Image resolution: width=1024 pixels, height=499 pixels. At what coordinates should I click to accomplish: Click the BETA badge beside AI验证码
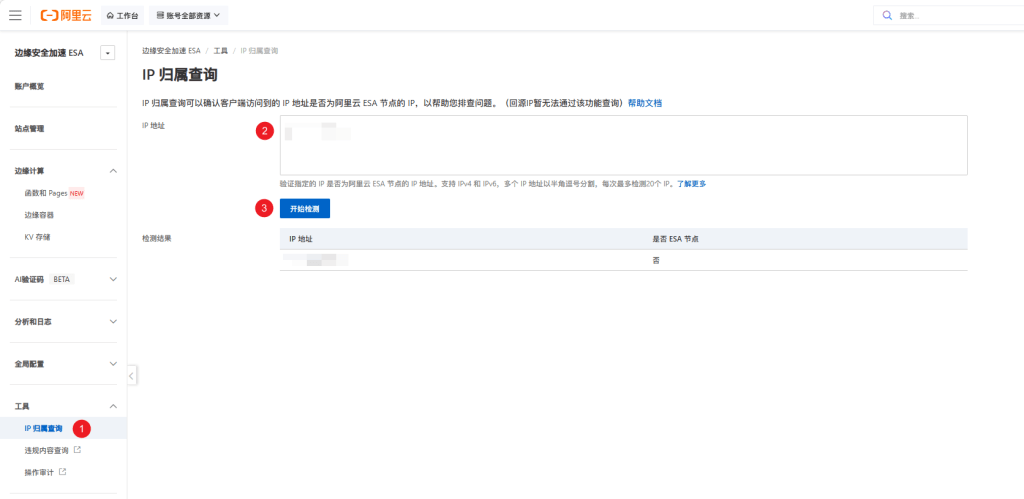pos(61,279)
